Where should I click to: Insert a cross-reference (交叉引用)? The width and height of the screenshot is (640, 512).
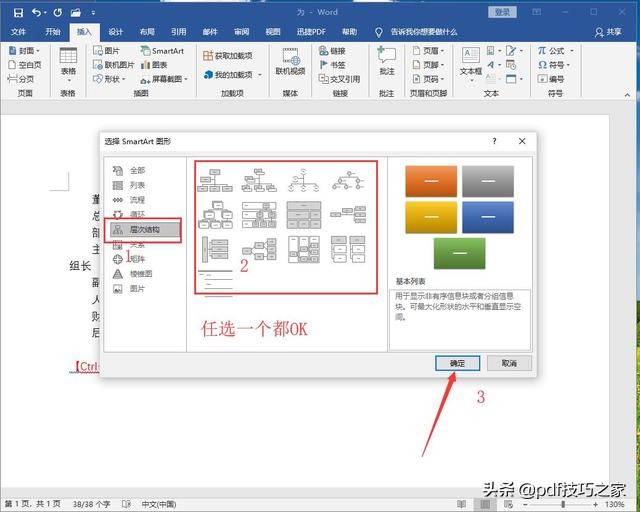[x=339, y=79]
